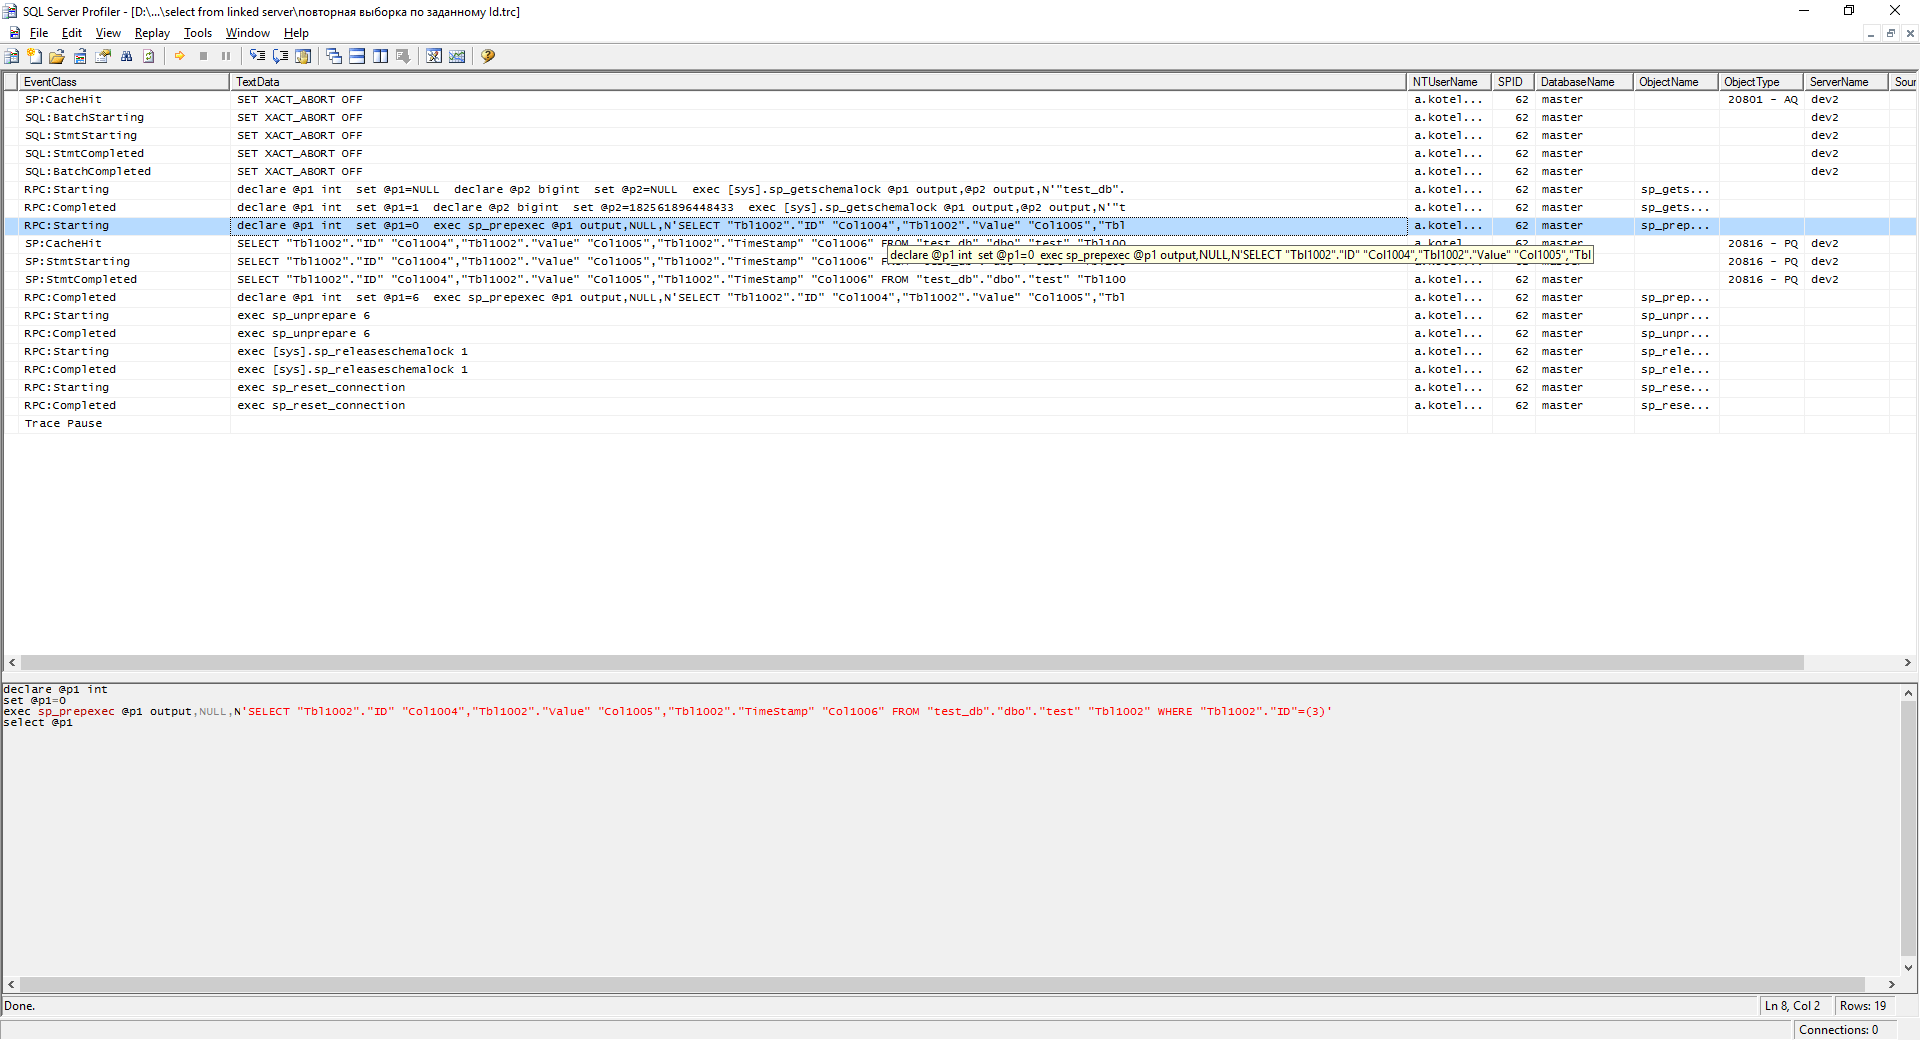Click the TextData column header

[x=818, y=82]
